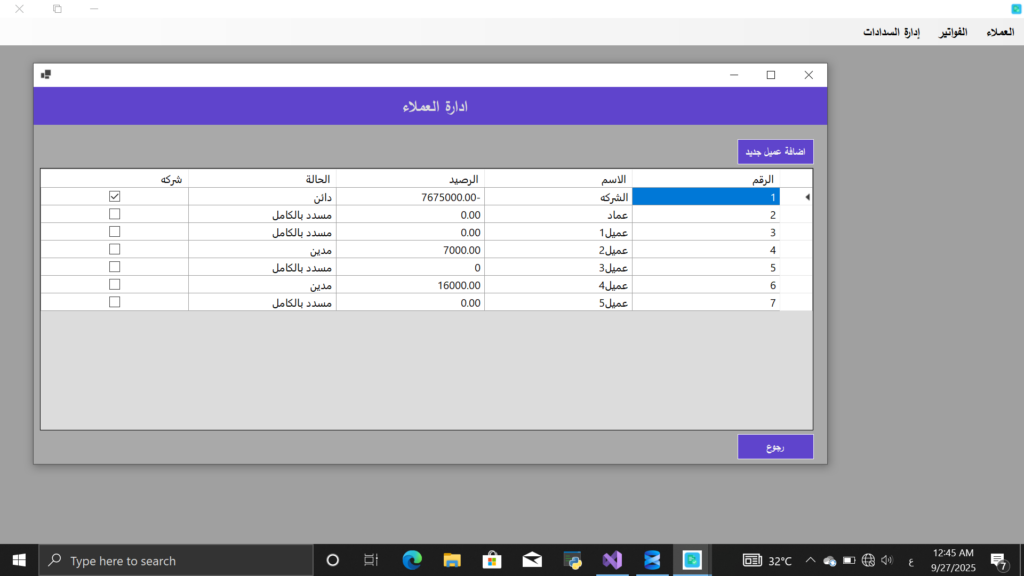The image size is (1024, 576).
Task: Sort by the الرقم column header
Action: (x=706, y=179)
